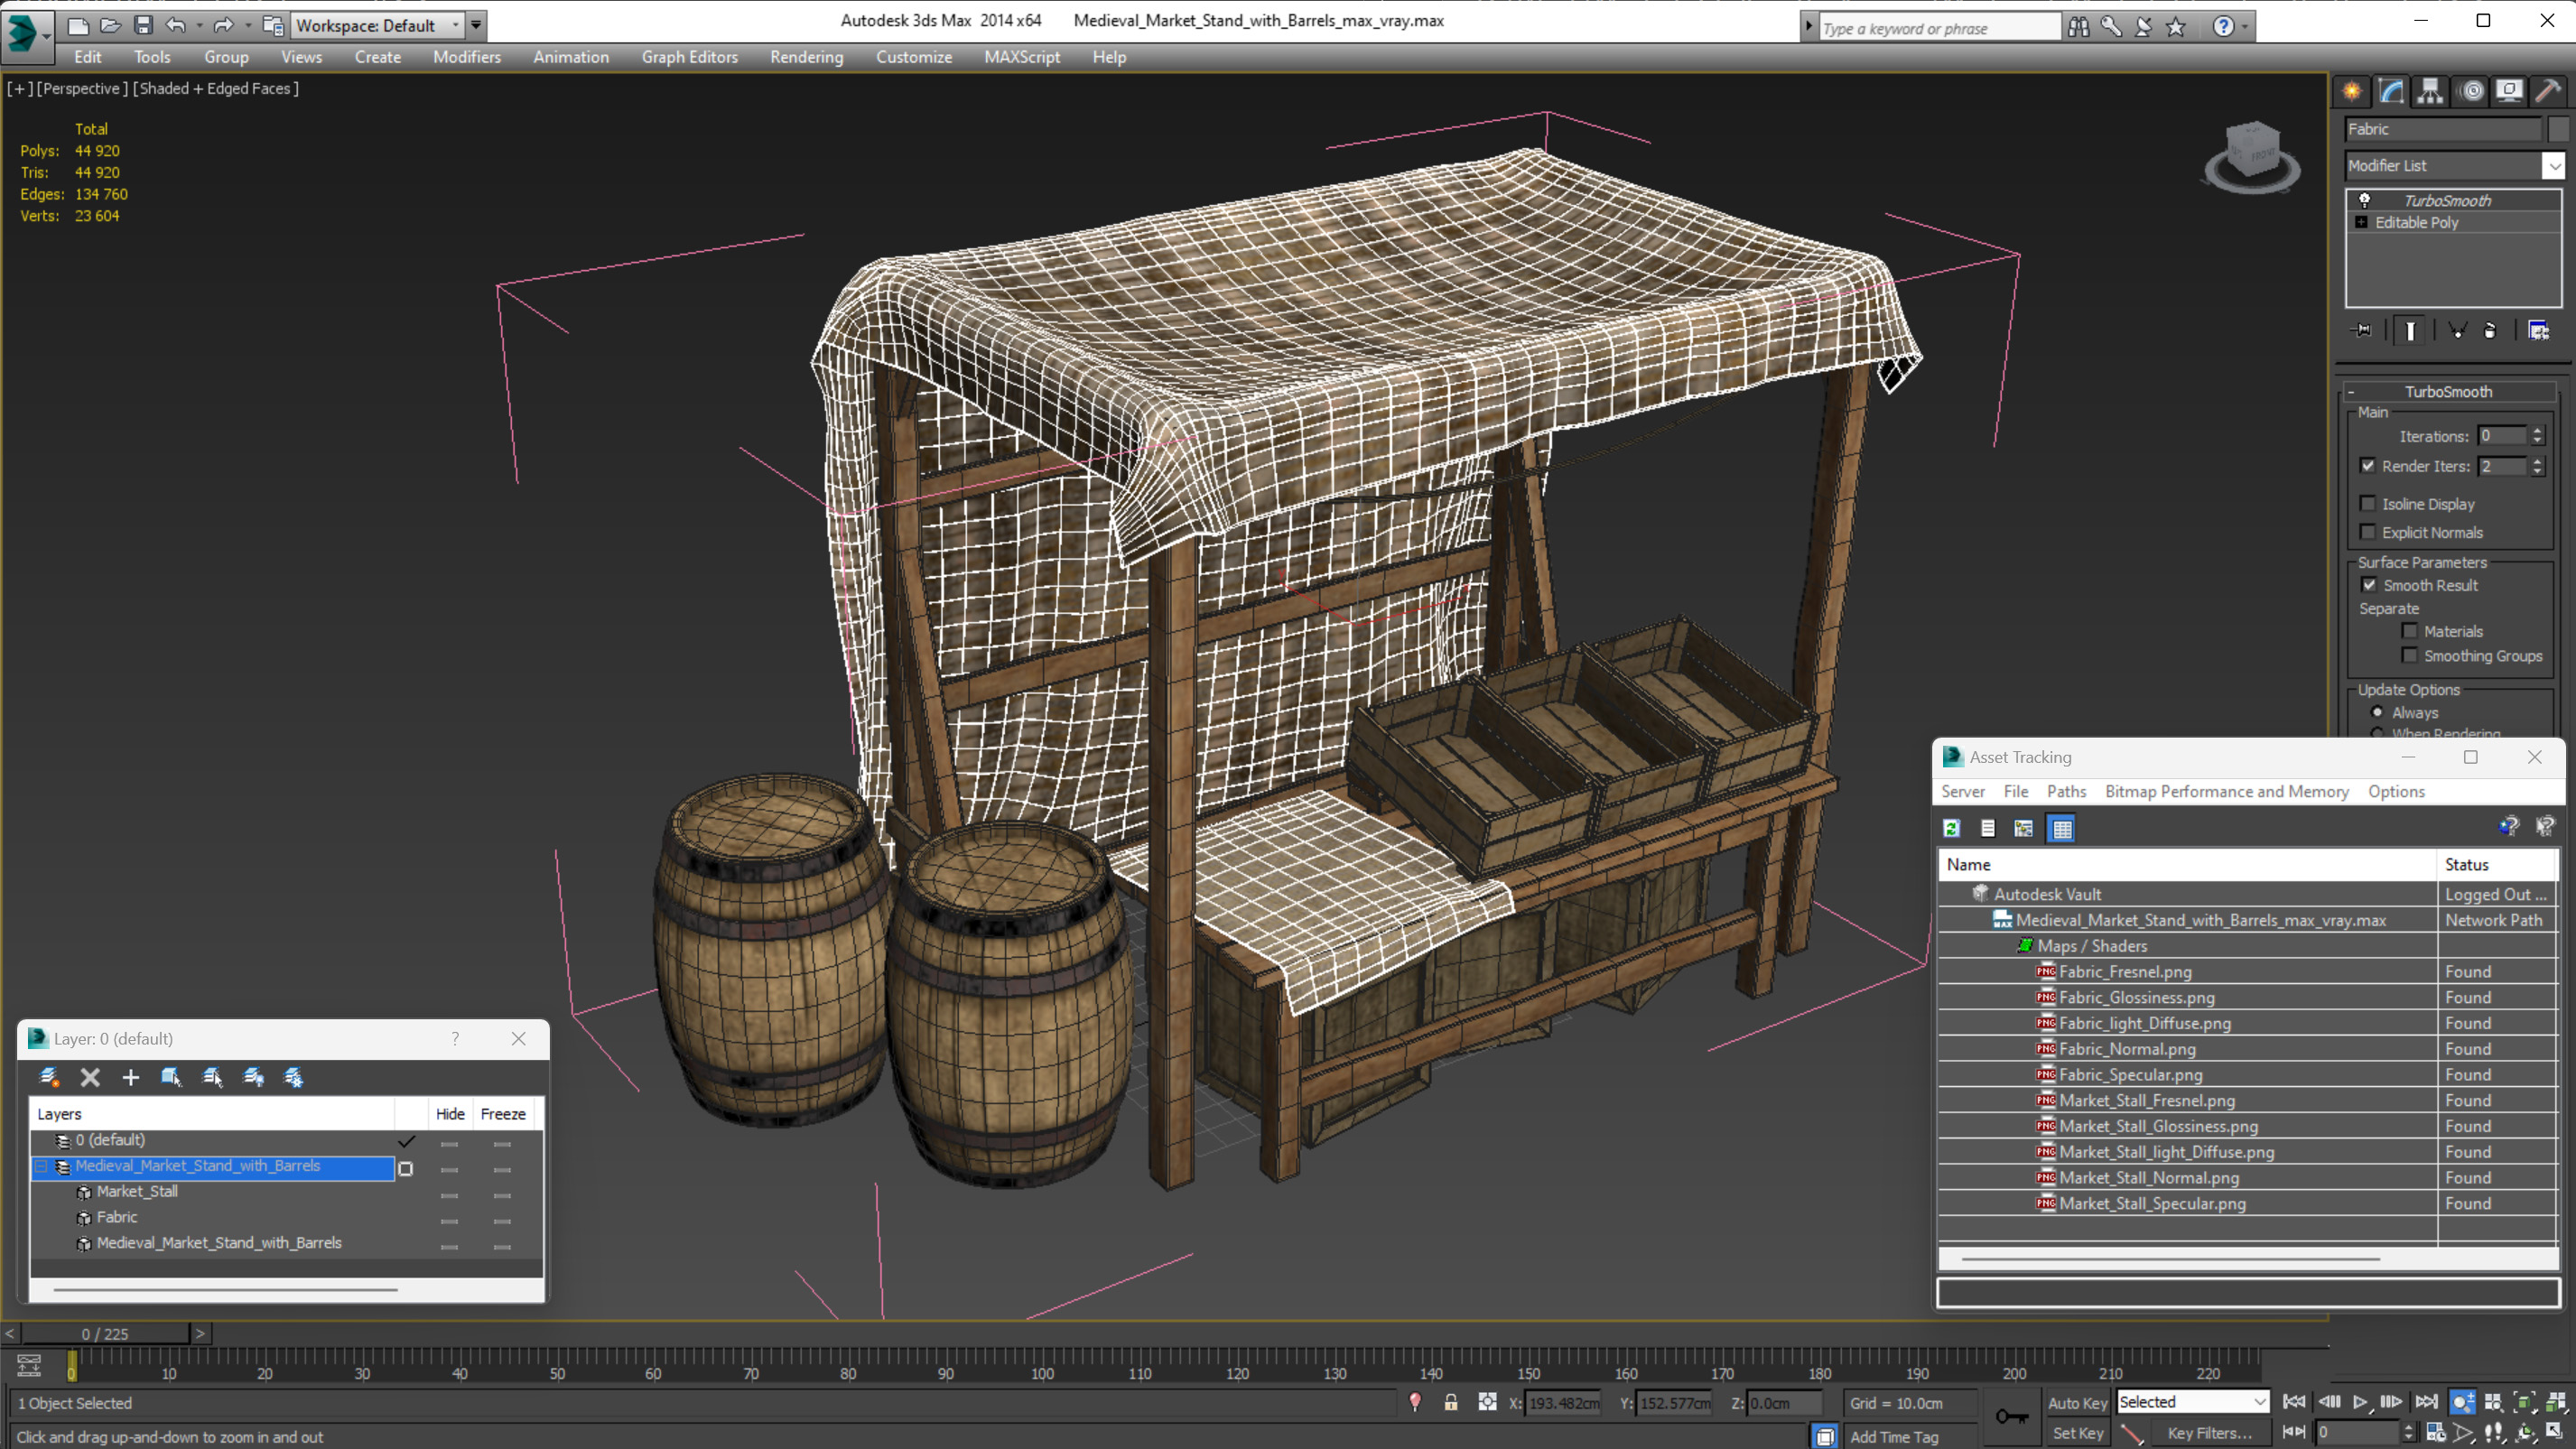Check Separate by Materials checkbox
The height and width of the screenshot is (1449, 2576).
[2409, 631]
